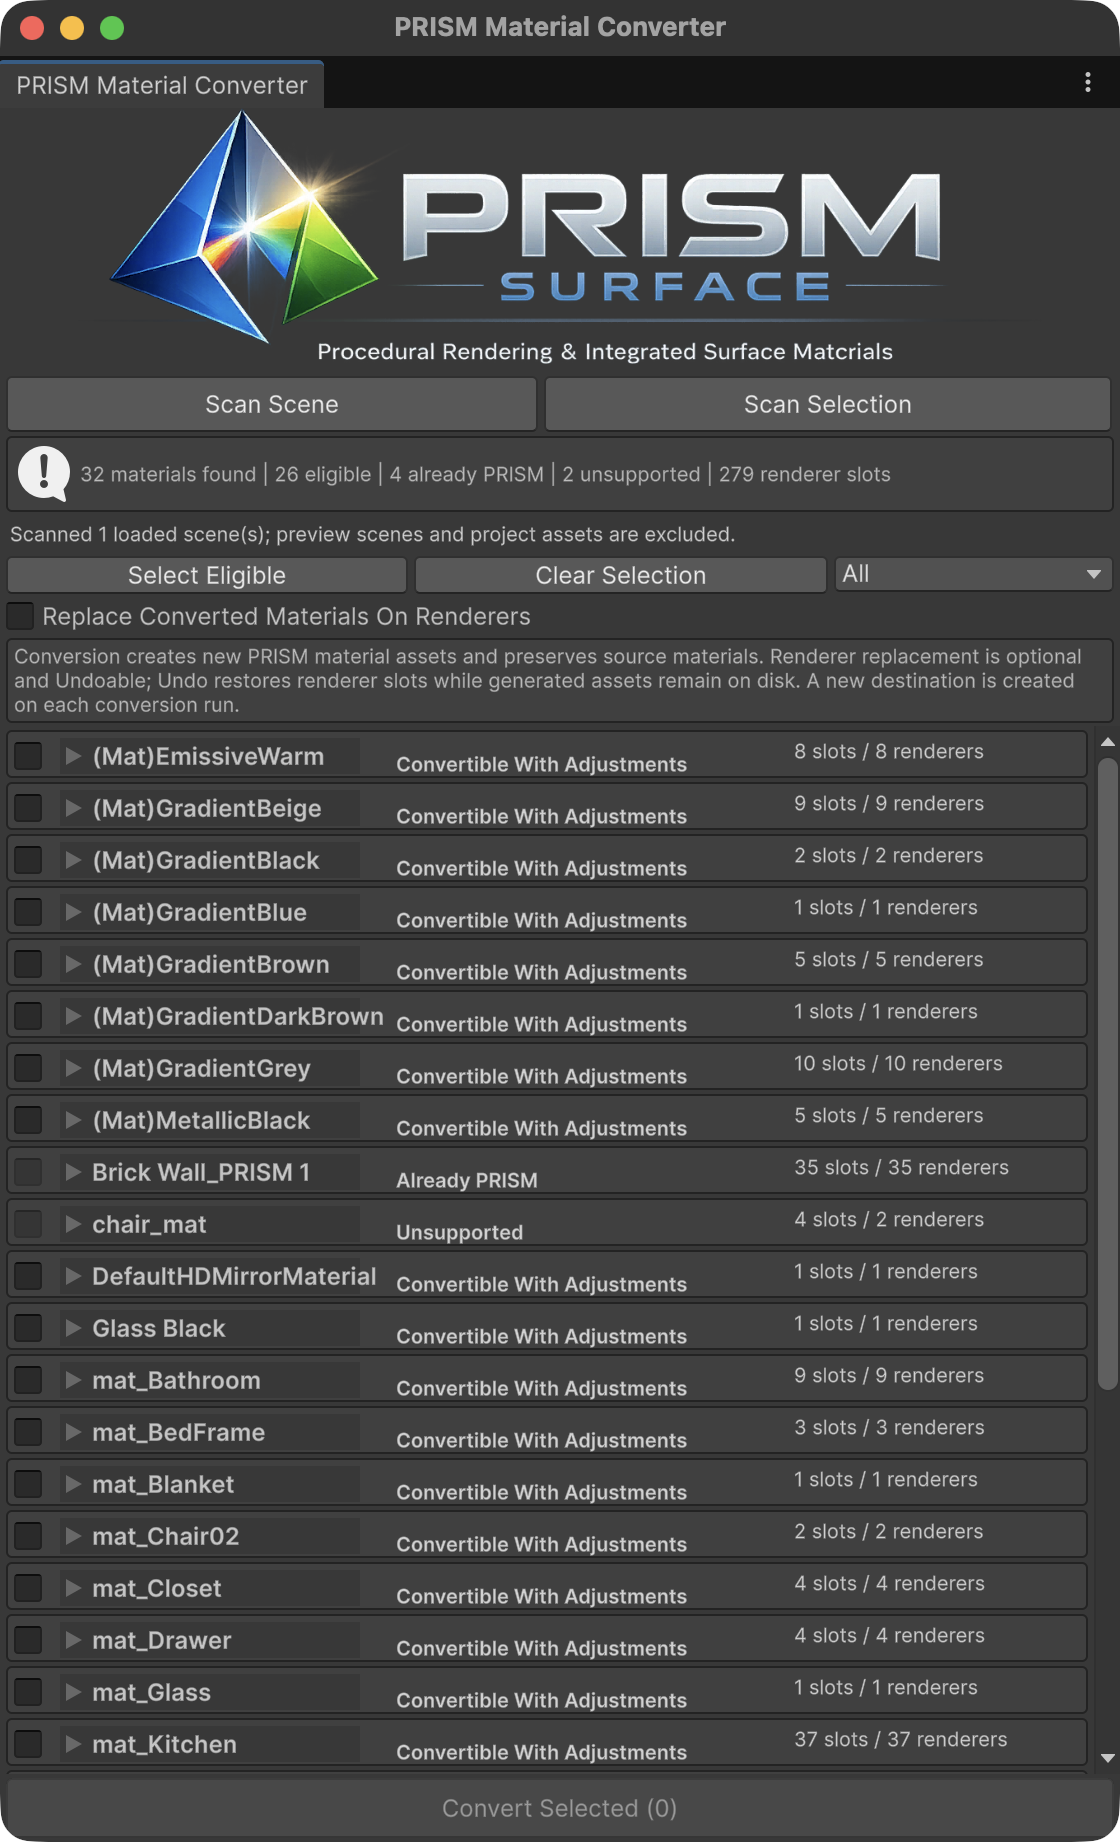
Task: Check the mat_BedFrame checkbox
Action: coord(28,1432)
